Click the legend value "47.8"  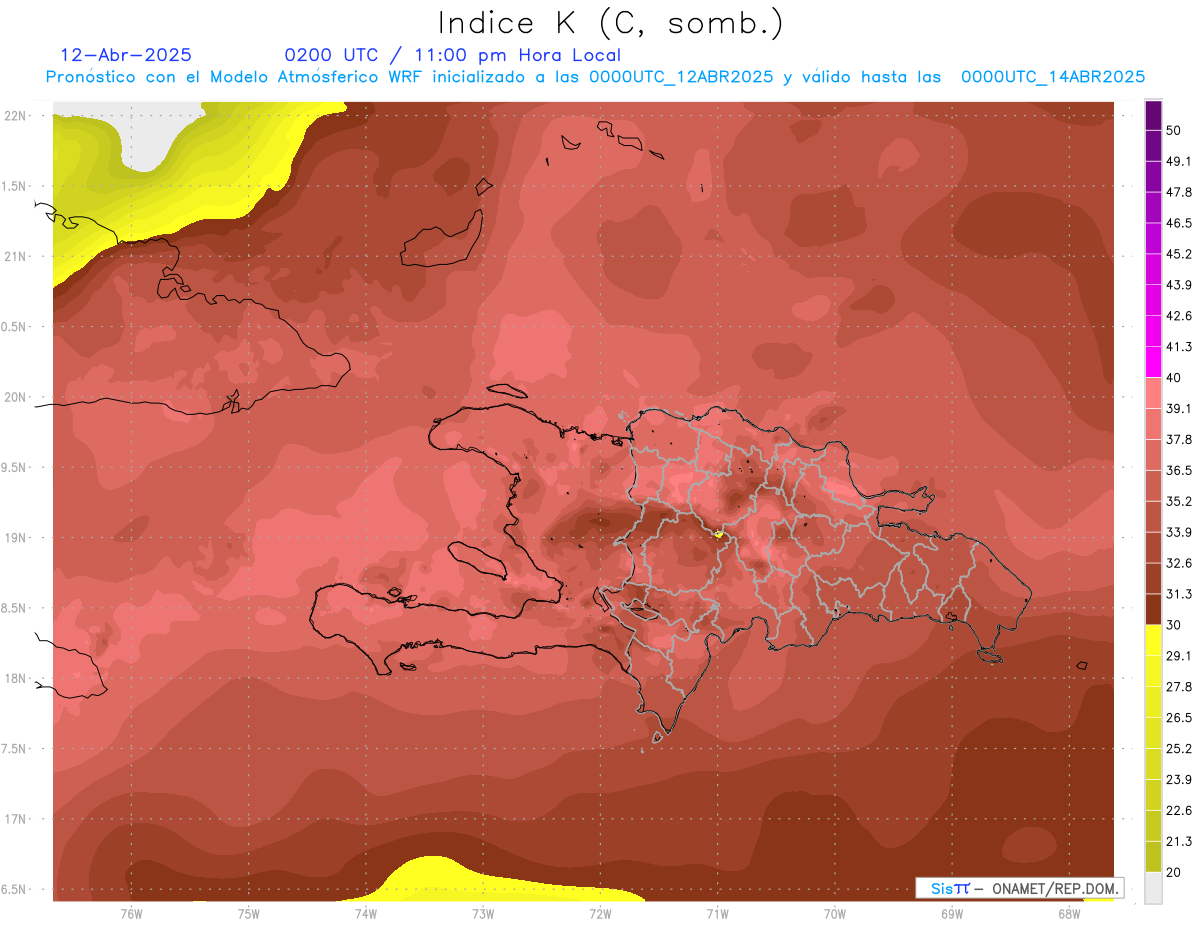1179,192
